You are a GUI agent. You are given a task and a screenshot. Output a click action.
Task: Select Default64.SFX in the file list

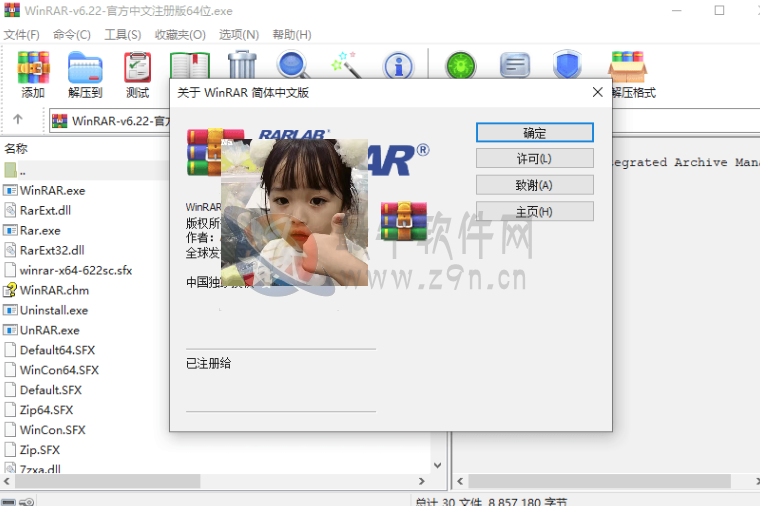[x=57, y=350]
